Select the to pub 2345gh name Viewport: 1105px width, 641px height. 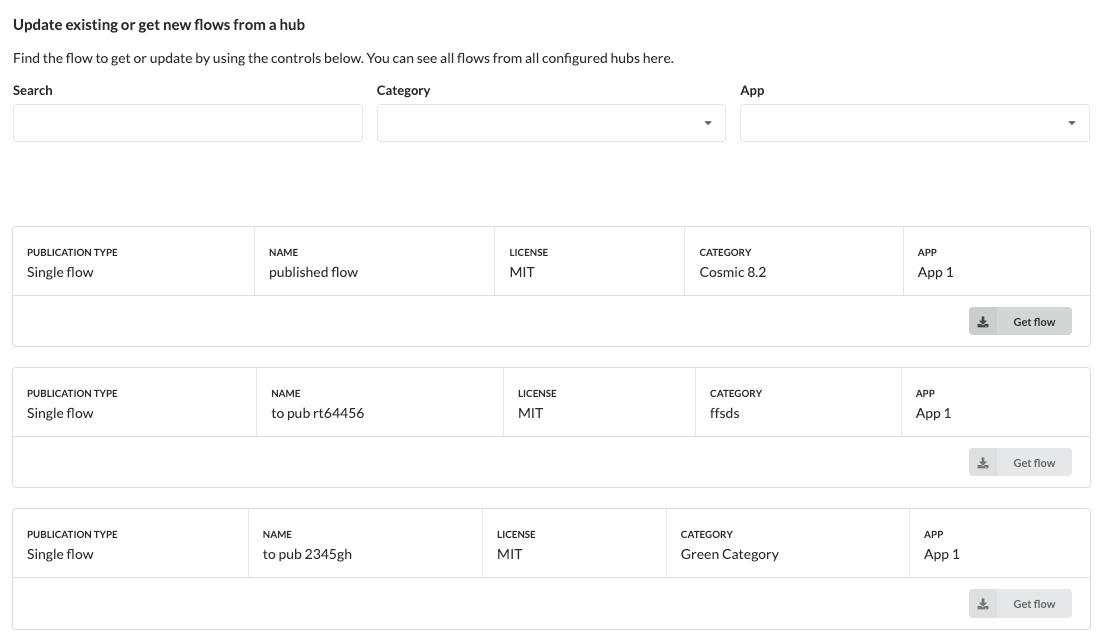pos(307,554)
